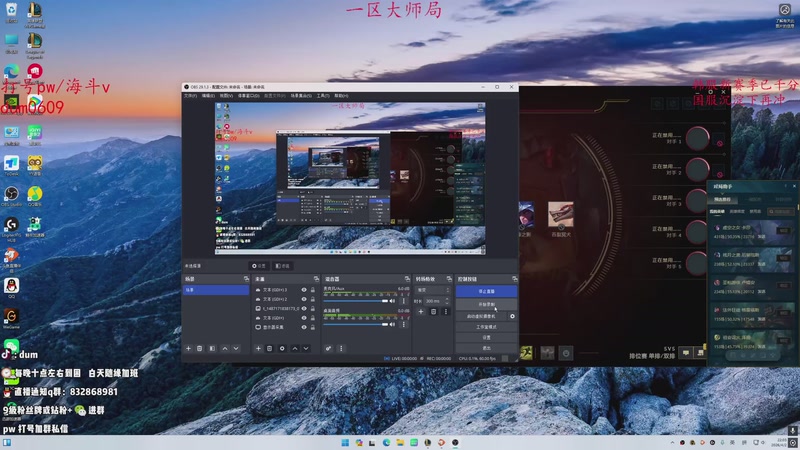The image size is (800, 450).
Task: Open the File menu in OBS
Action: pos(190,96)
